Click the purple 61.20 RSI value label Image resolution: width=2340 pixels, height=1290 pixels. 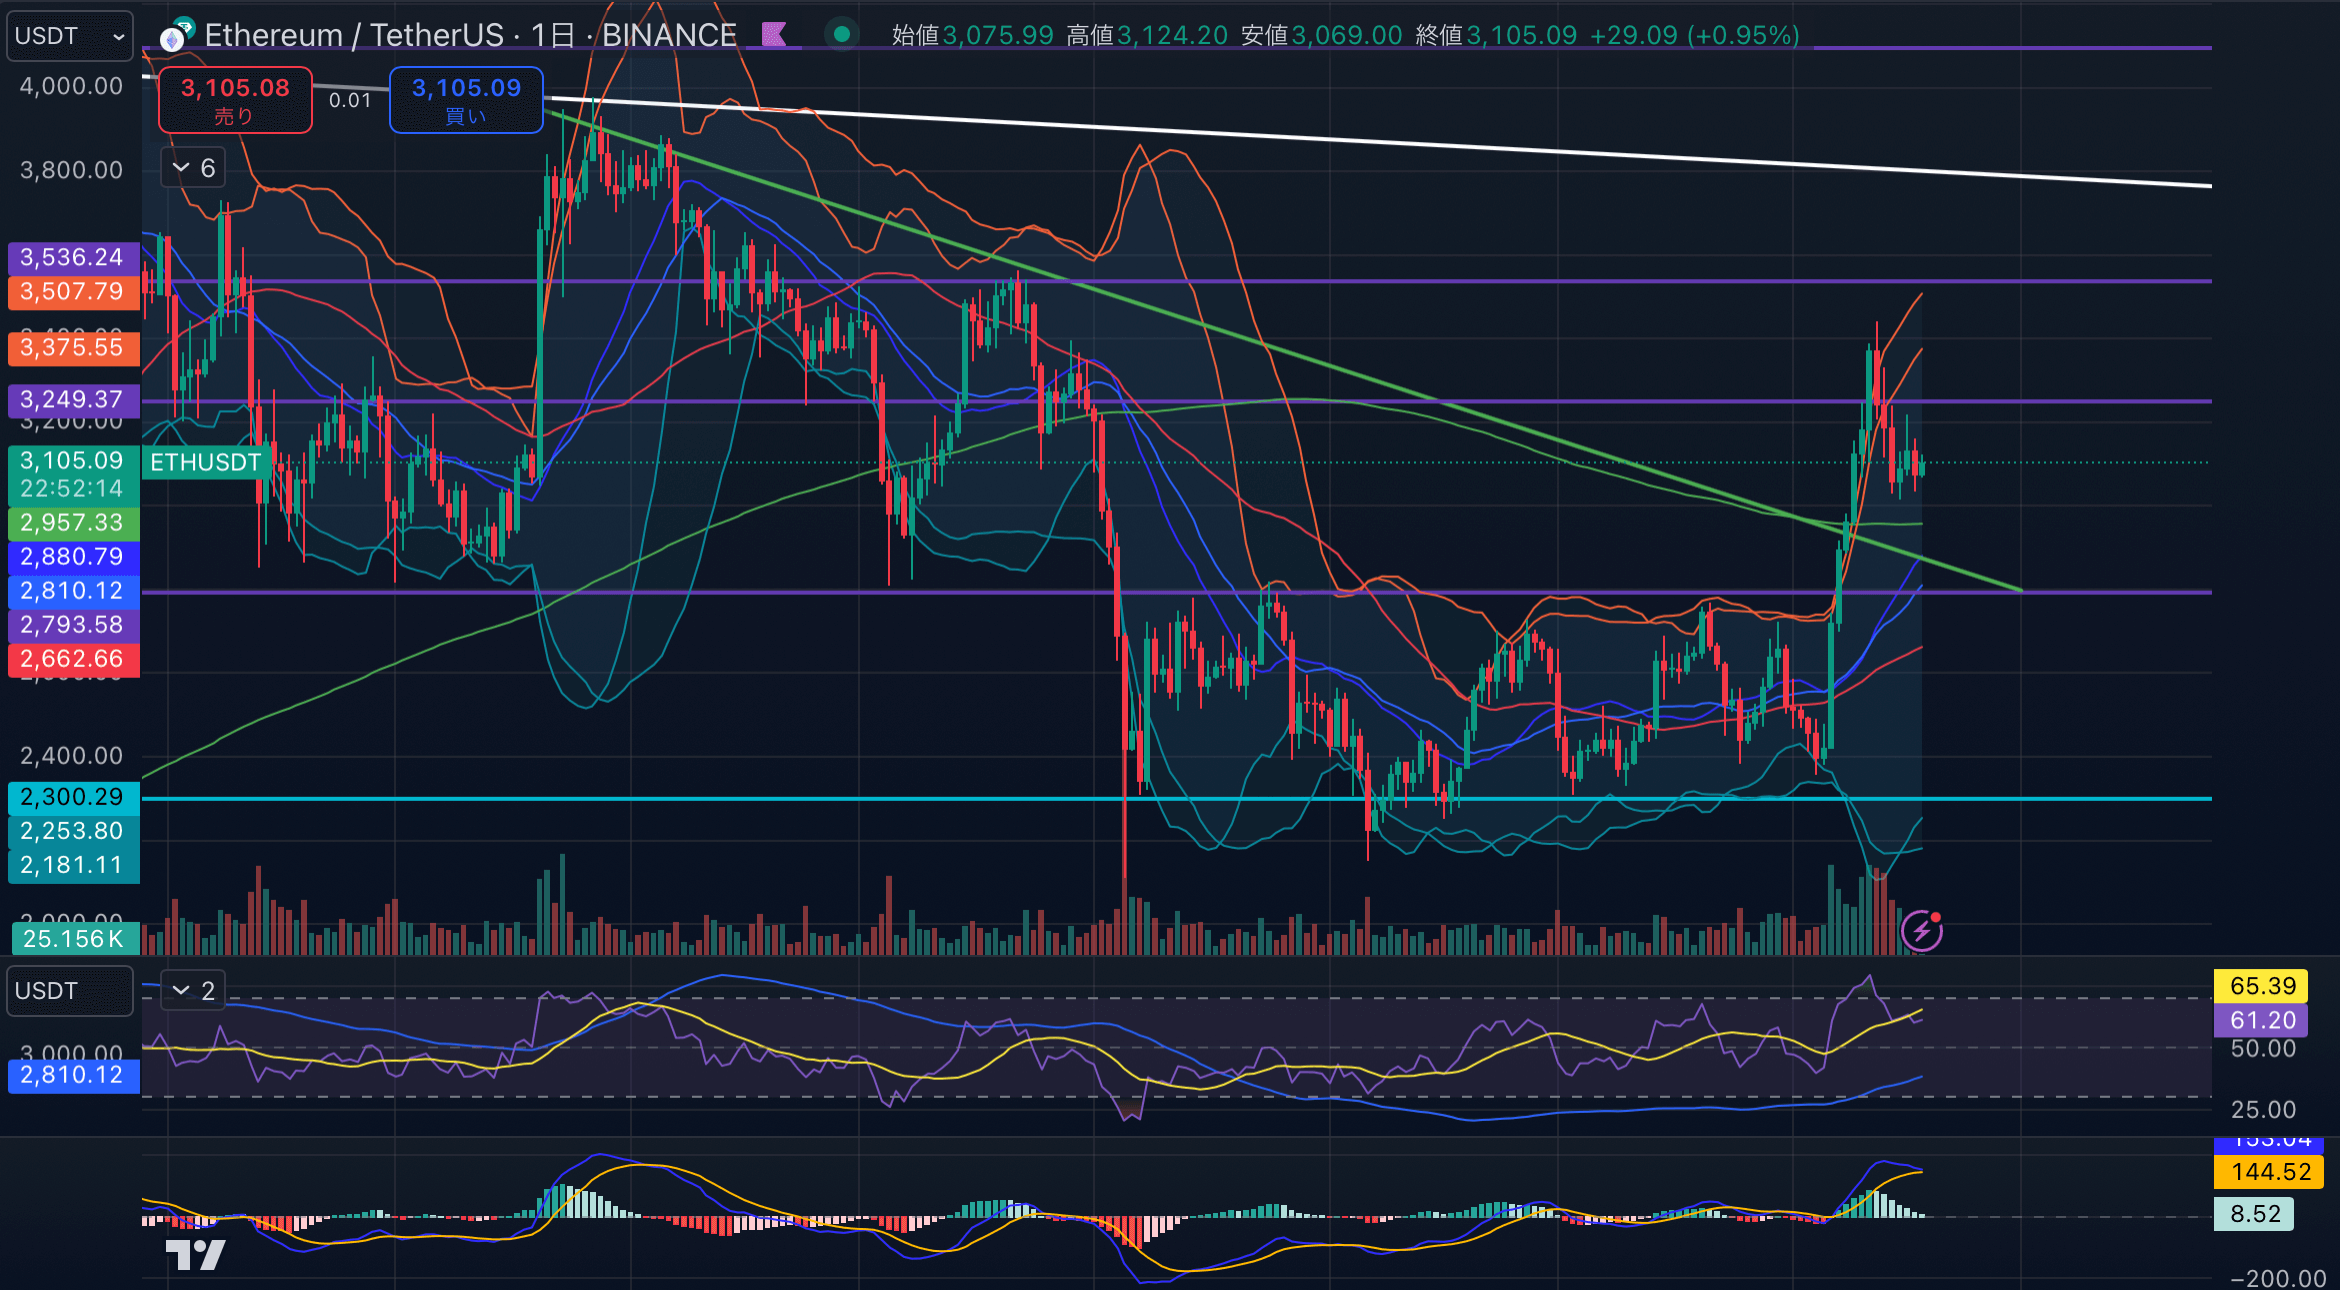(x=2262, y=1020)
